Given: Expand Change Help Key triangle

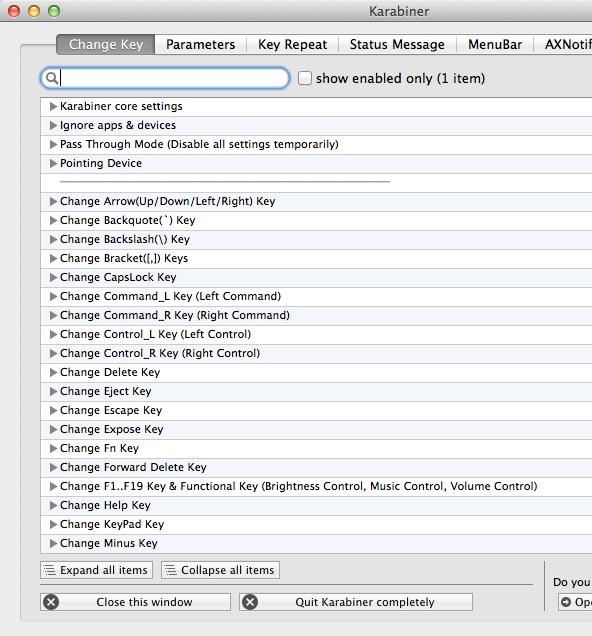Looking at the screenshot, I should tap(53, 505).
